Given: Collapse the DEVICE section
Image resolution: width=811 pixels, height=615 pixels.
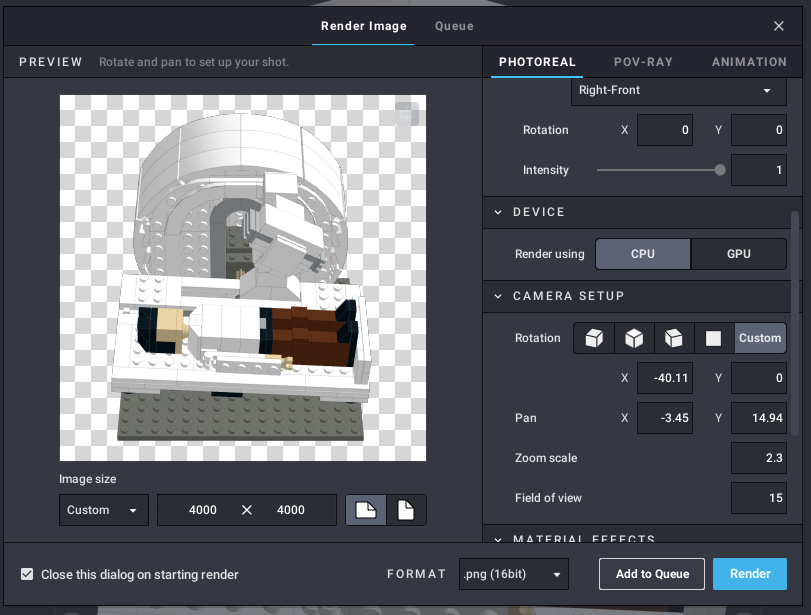Looking at the screenshot, I should coord(498,212).
